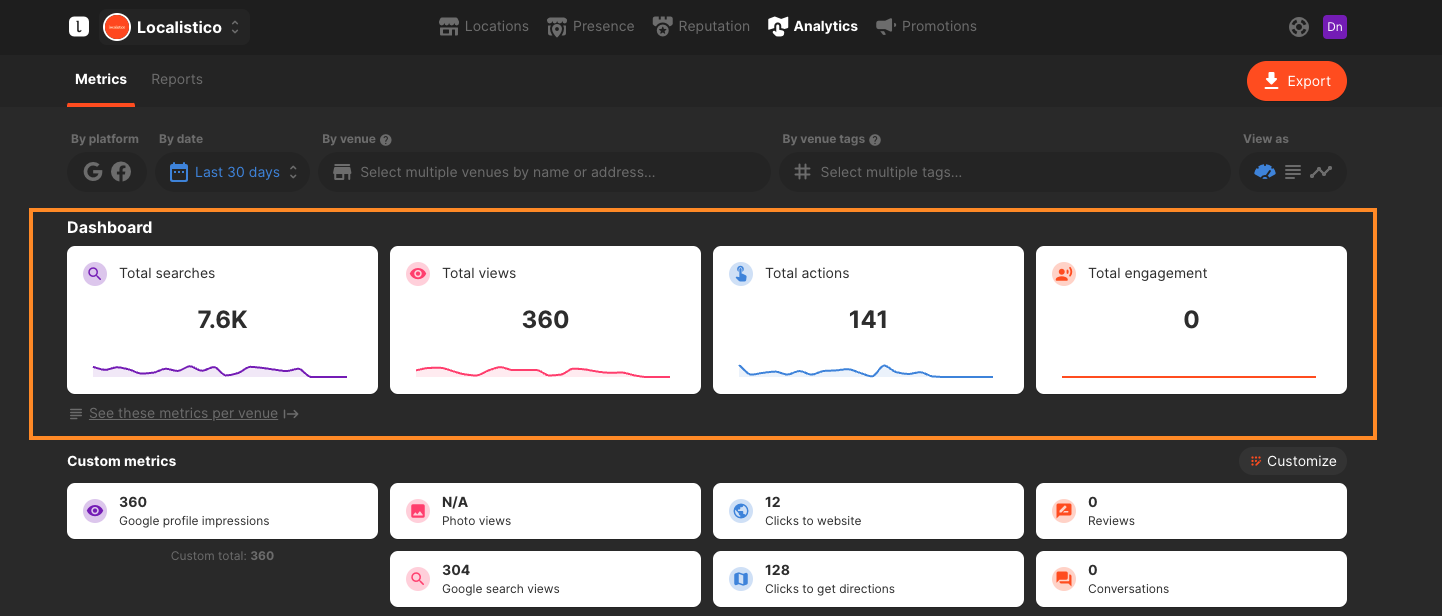Click the venue search input field

coord(545,172)
